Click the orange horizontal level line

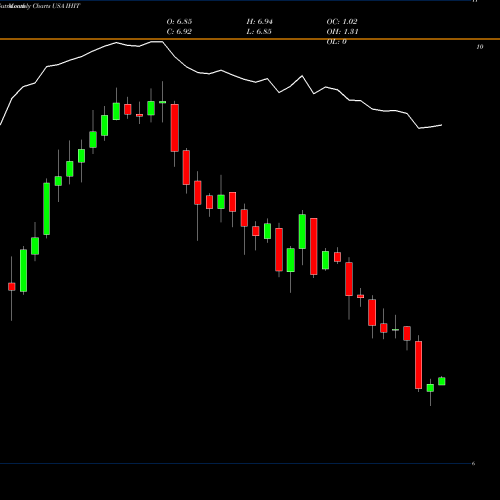click(250, 39)
